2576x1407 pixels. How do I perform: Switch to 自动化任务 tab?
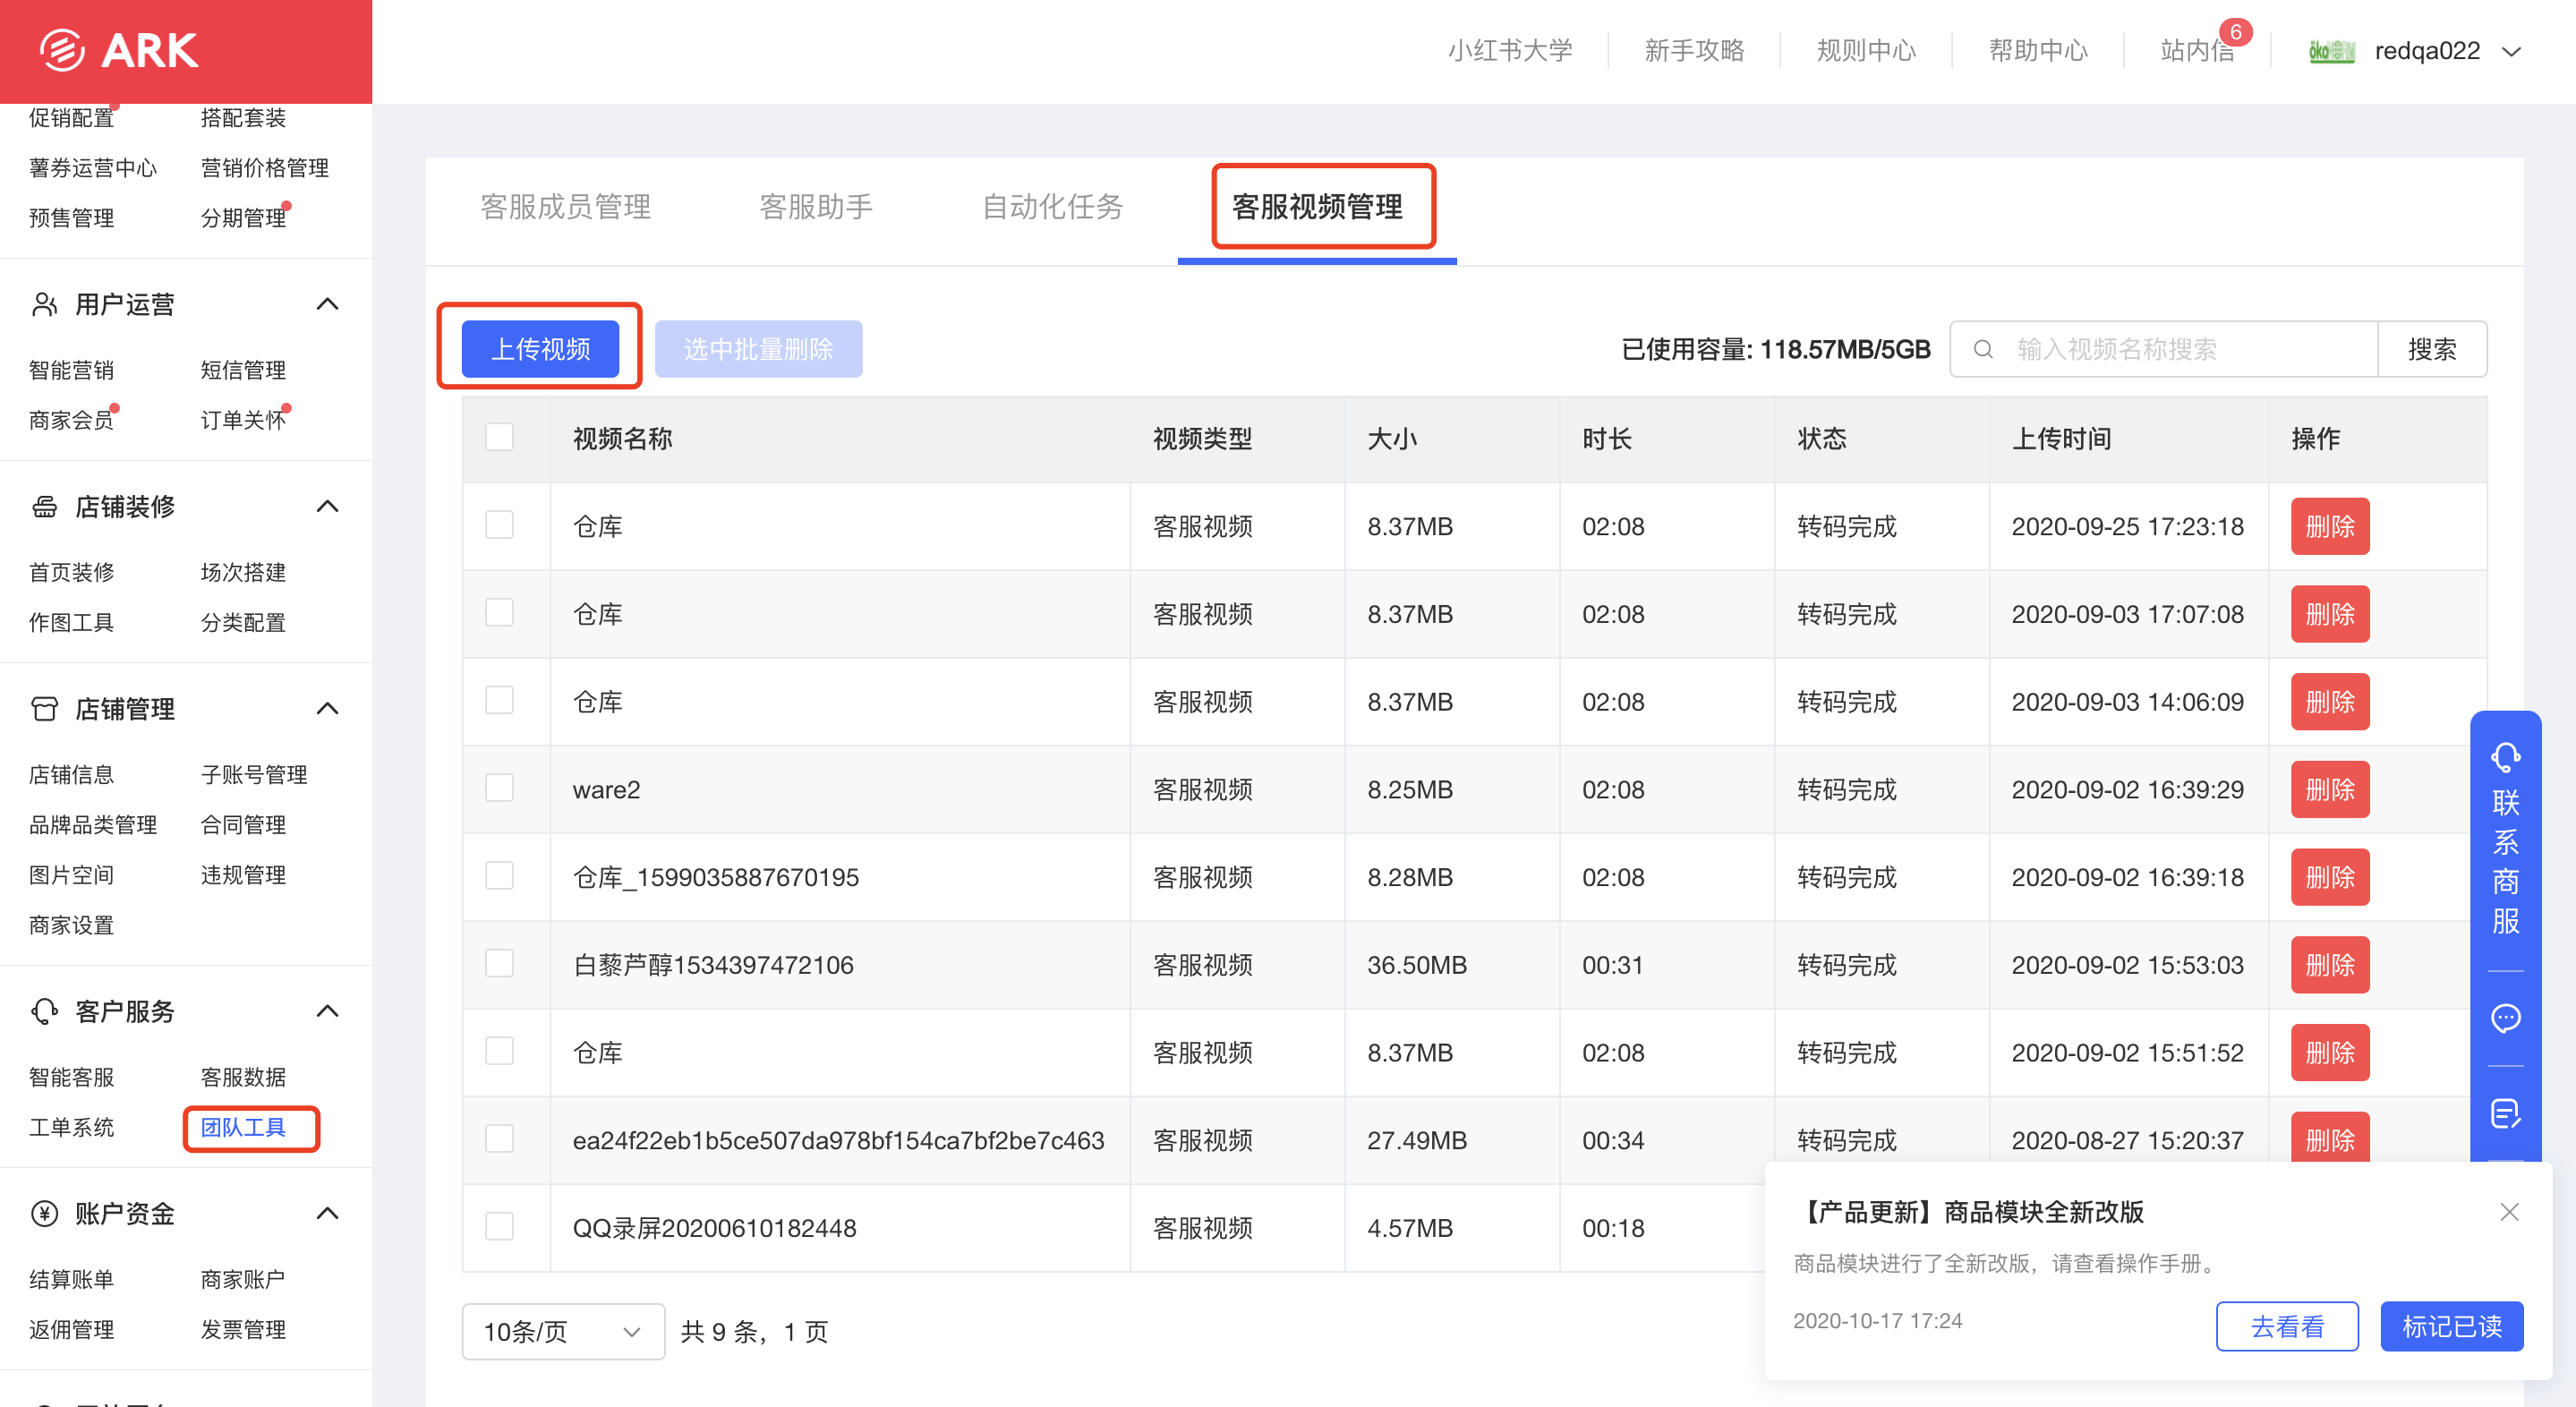tap(1052, 207)
